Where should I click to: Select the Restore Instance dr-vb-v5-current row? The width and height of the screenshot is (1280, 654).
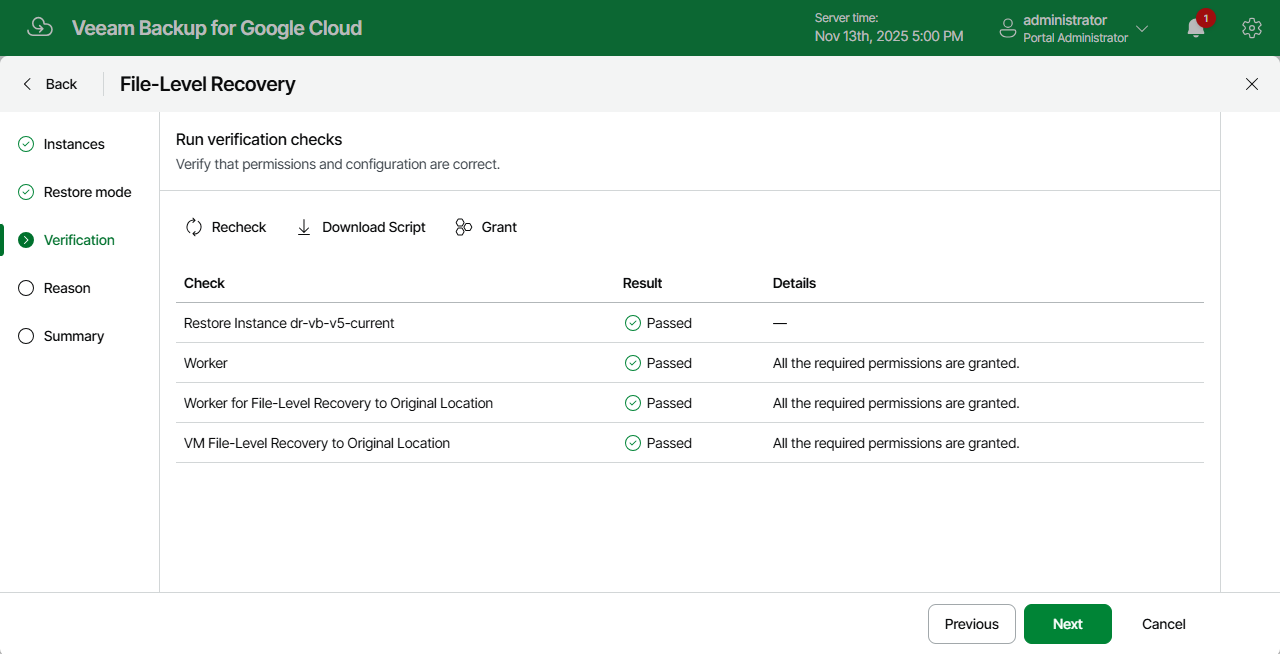coord(690,323)
